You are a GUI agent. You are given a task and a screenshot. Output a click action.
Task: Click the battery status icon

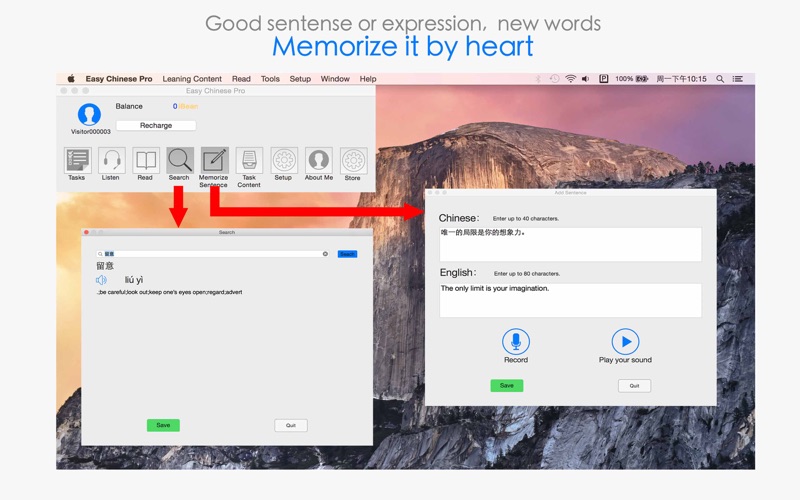point(641,79)
